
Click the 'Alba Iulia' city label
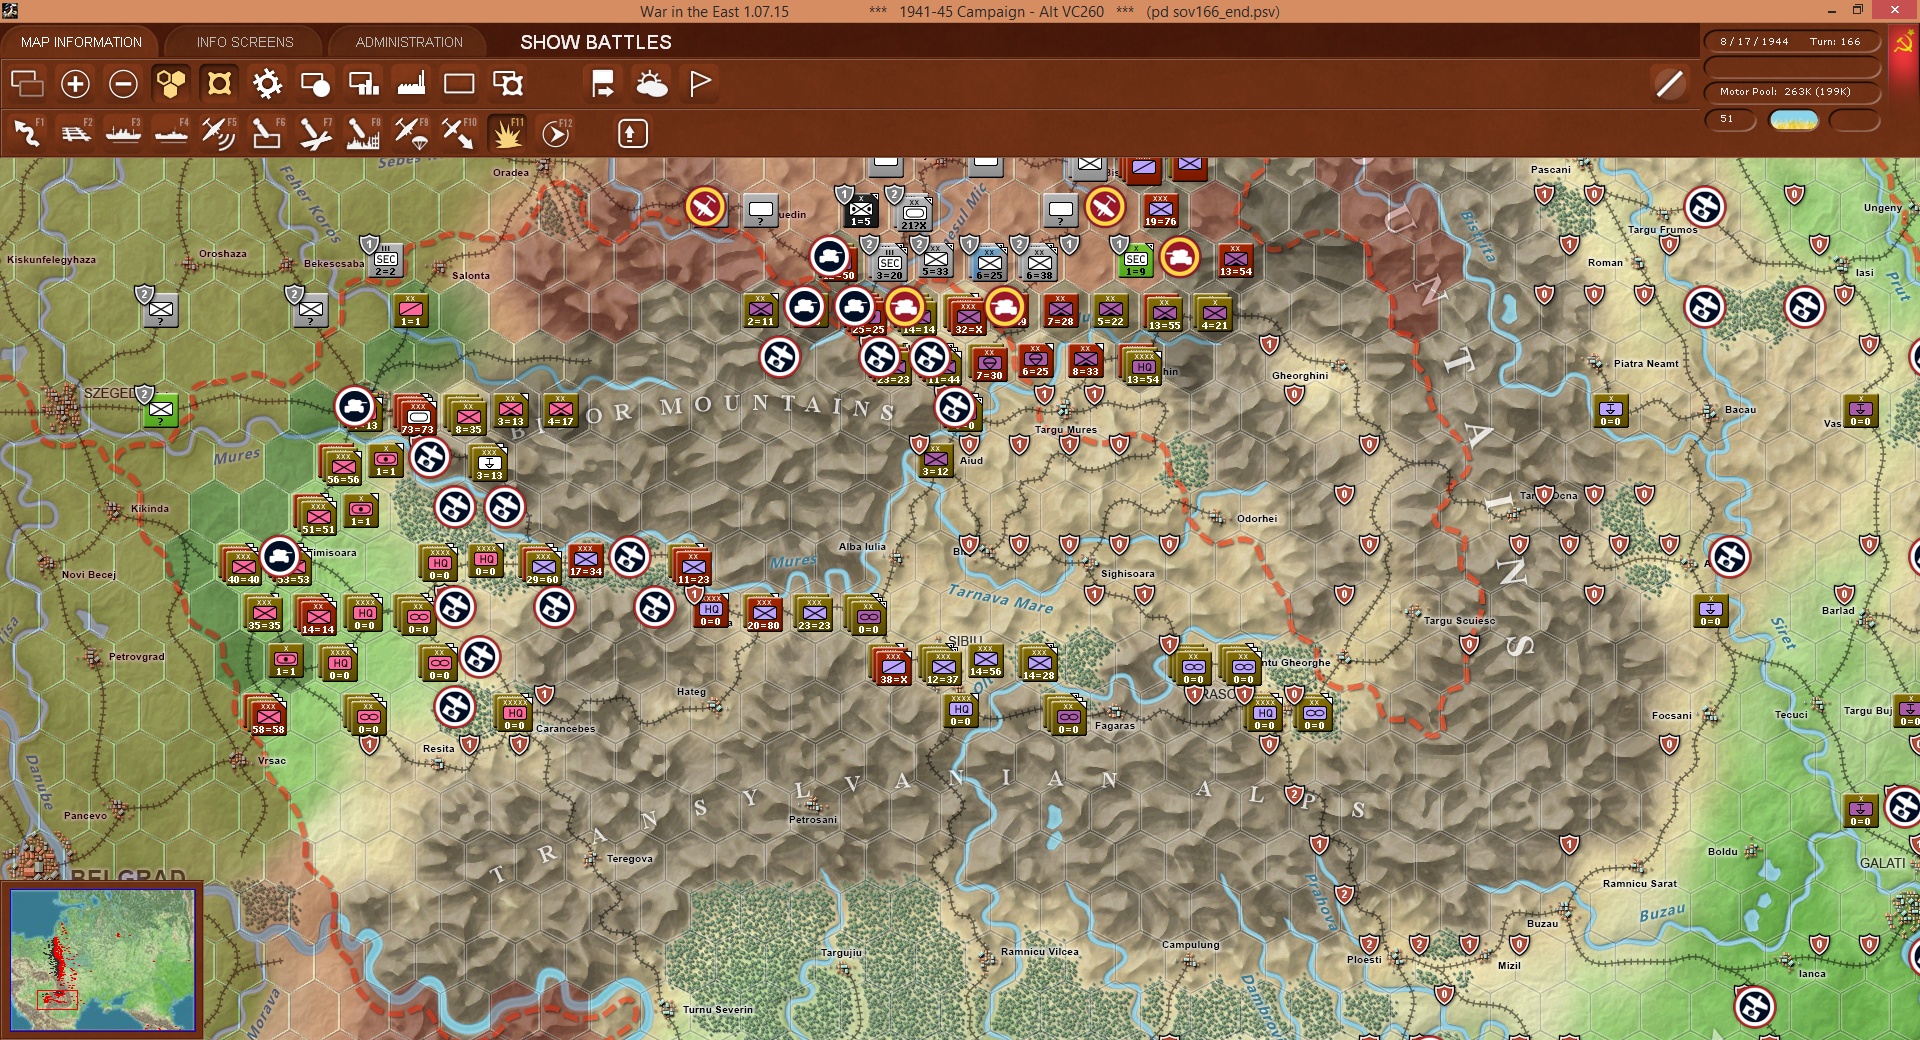(x=862, y=547)
